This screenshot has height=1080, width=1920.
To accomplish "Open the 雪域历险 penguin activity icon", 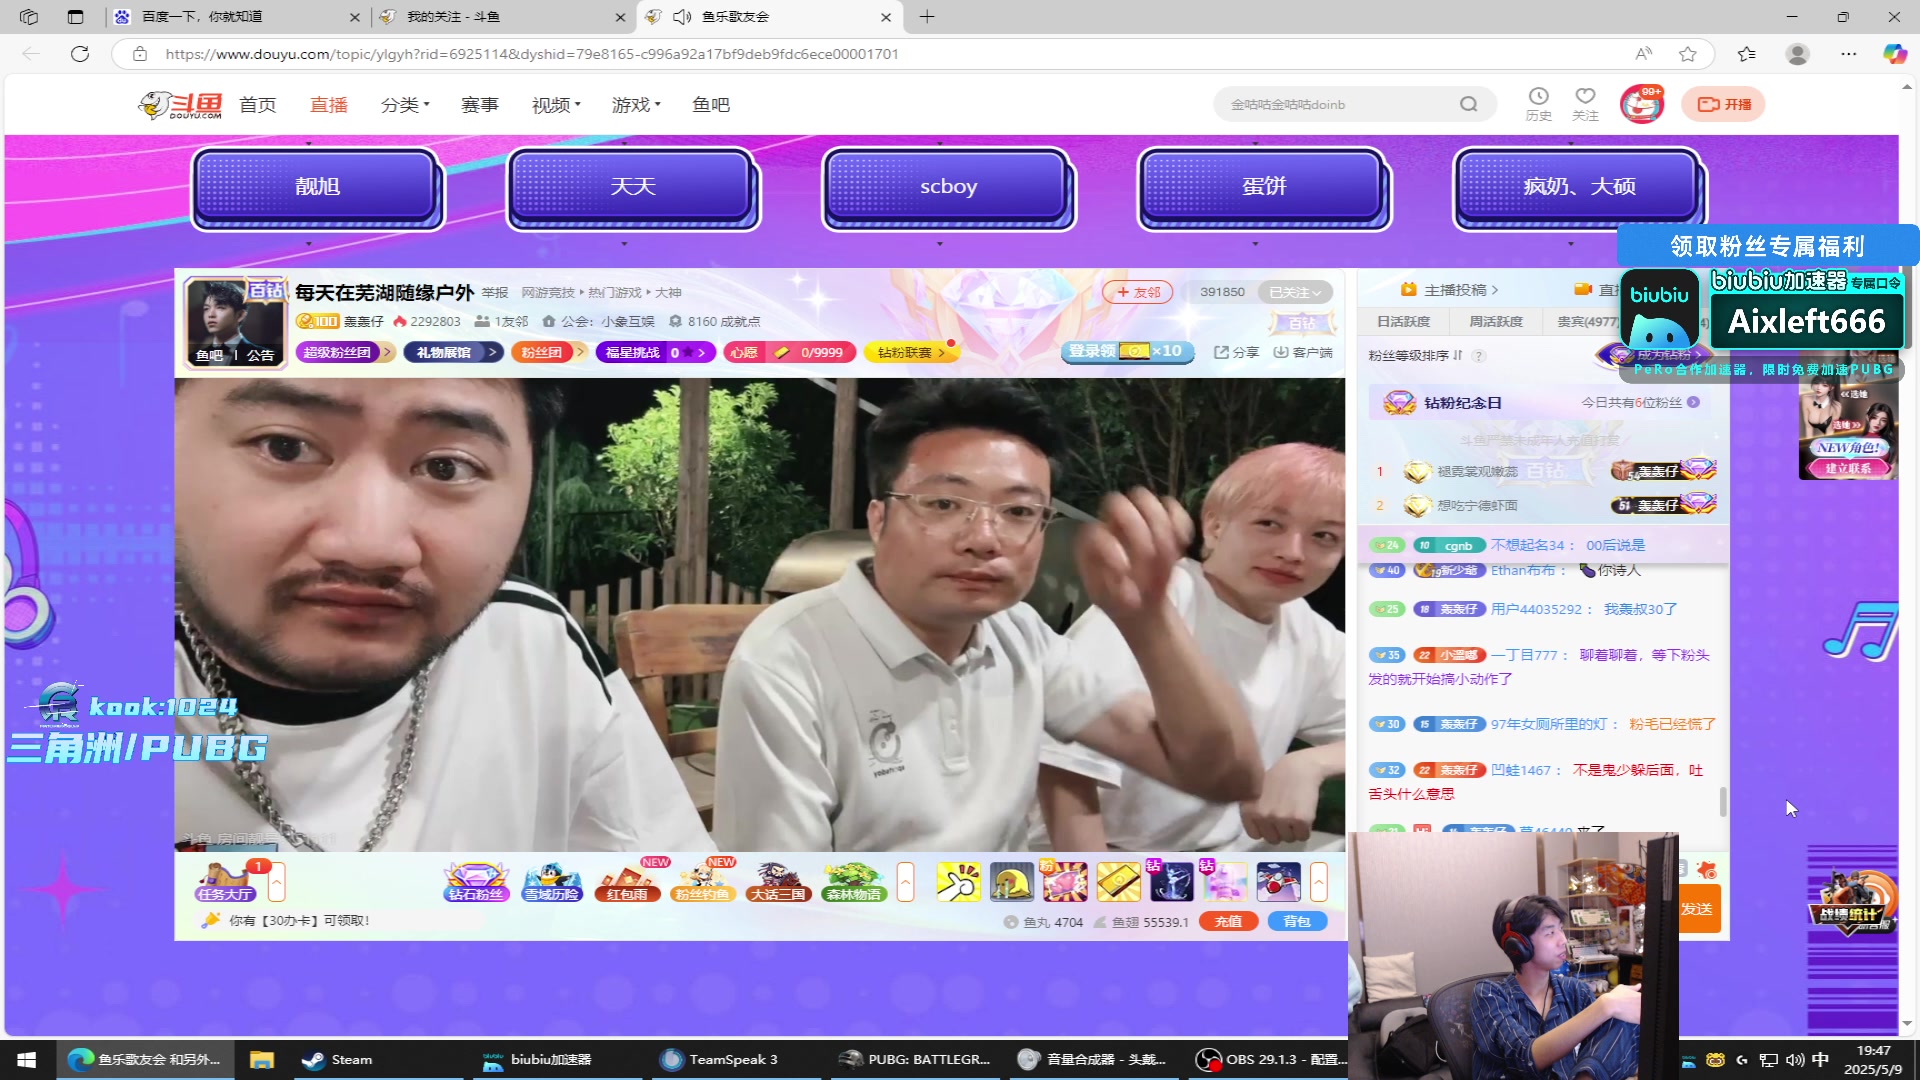I will coord(552,882).
